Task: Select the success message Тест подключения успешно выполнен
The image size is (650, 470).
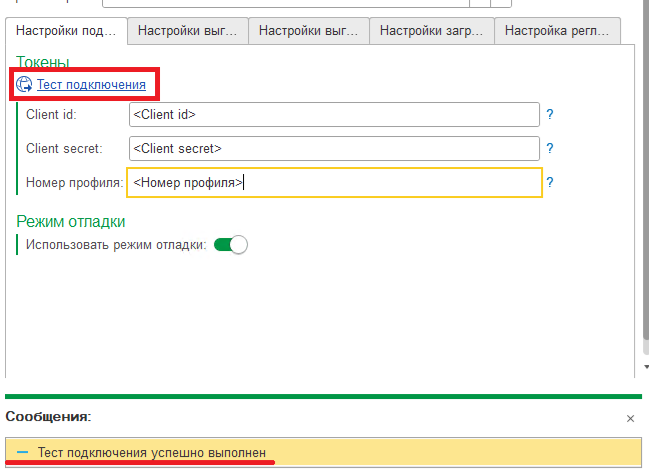Action: click(x=152, y=453)
